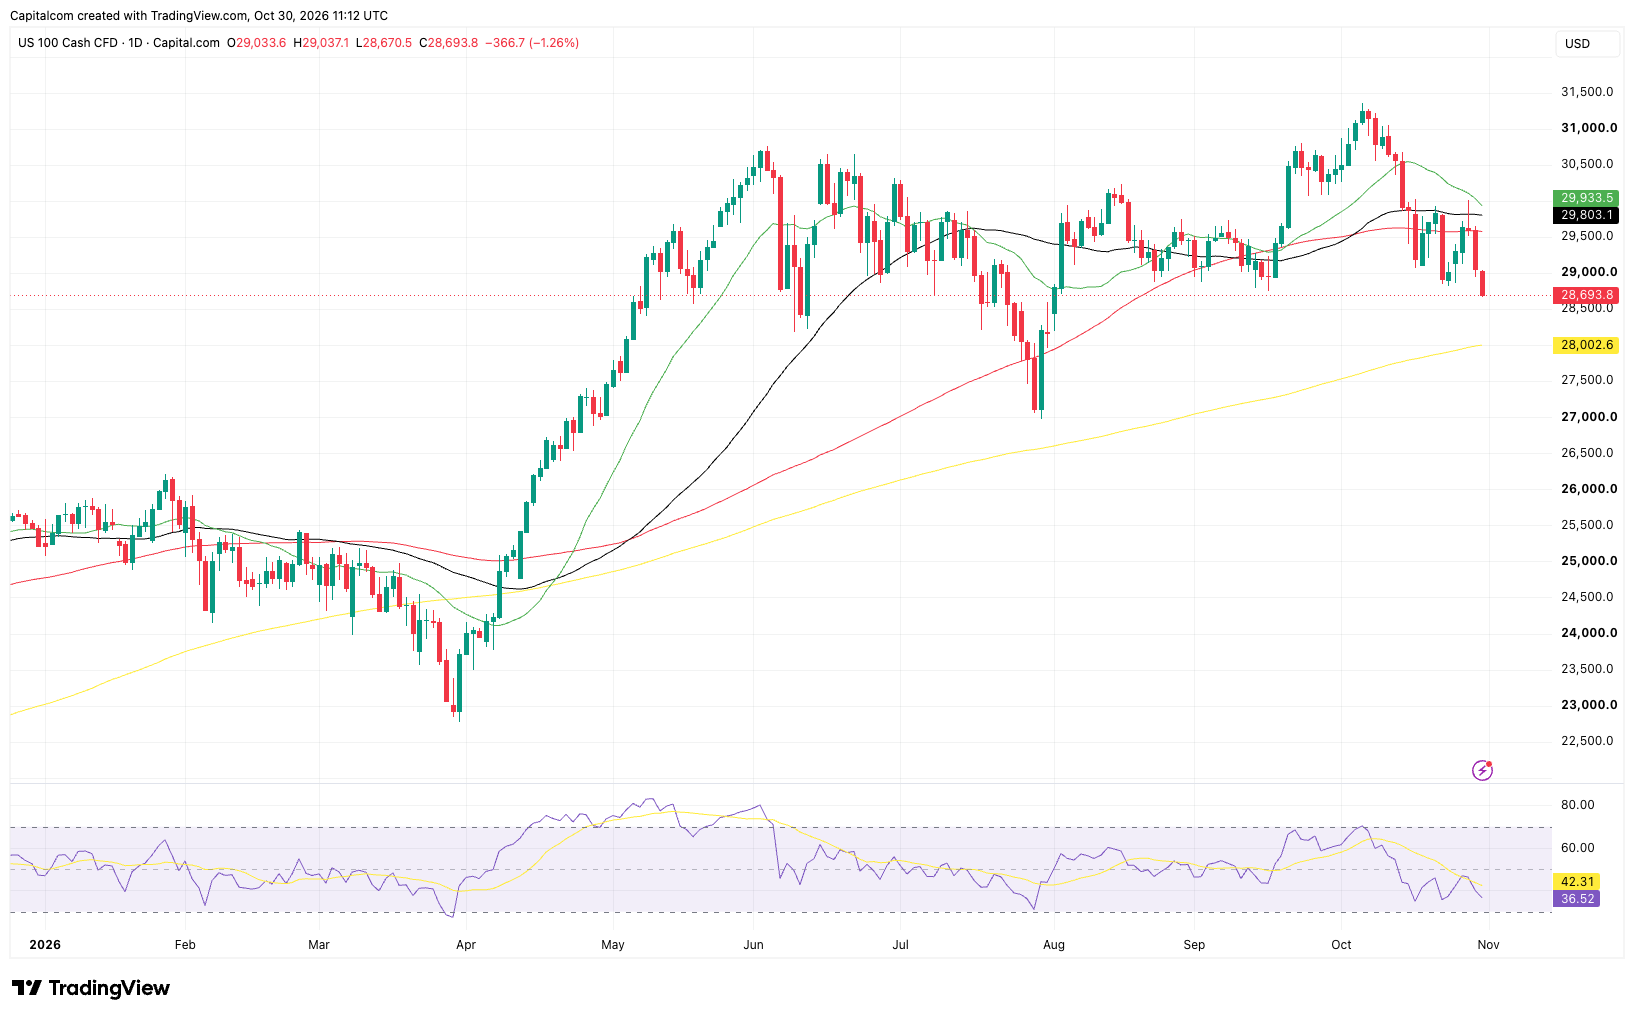The width and height of the screenshot is (1634, 1018).
Task: Click the 2026 label on time axis
Action: point(45,945)
